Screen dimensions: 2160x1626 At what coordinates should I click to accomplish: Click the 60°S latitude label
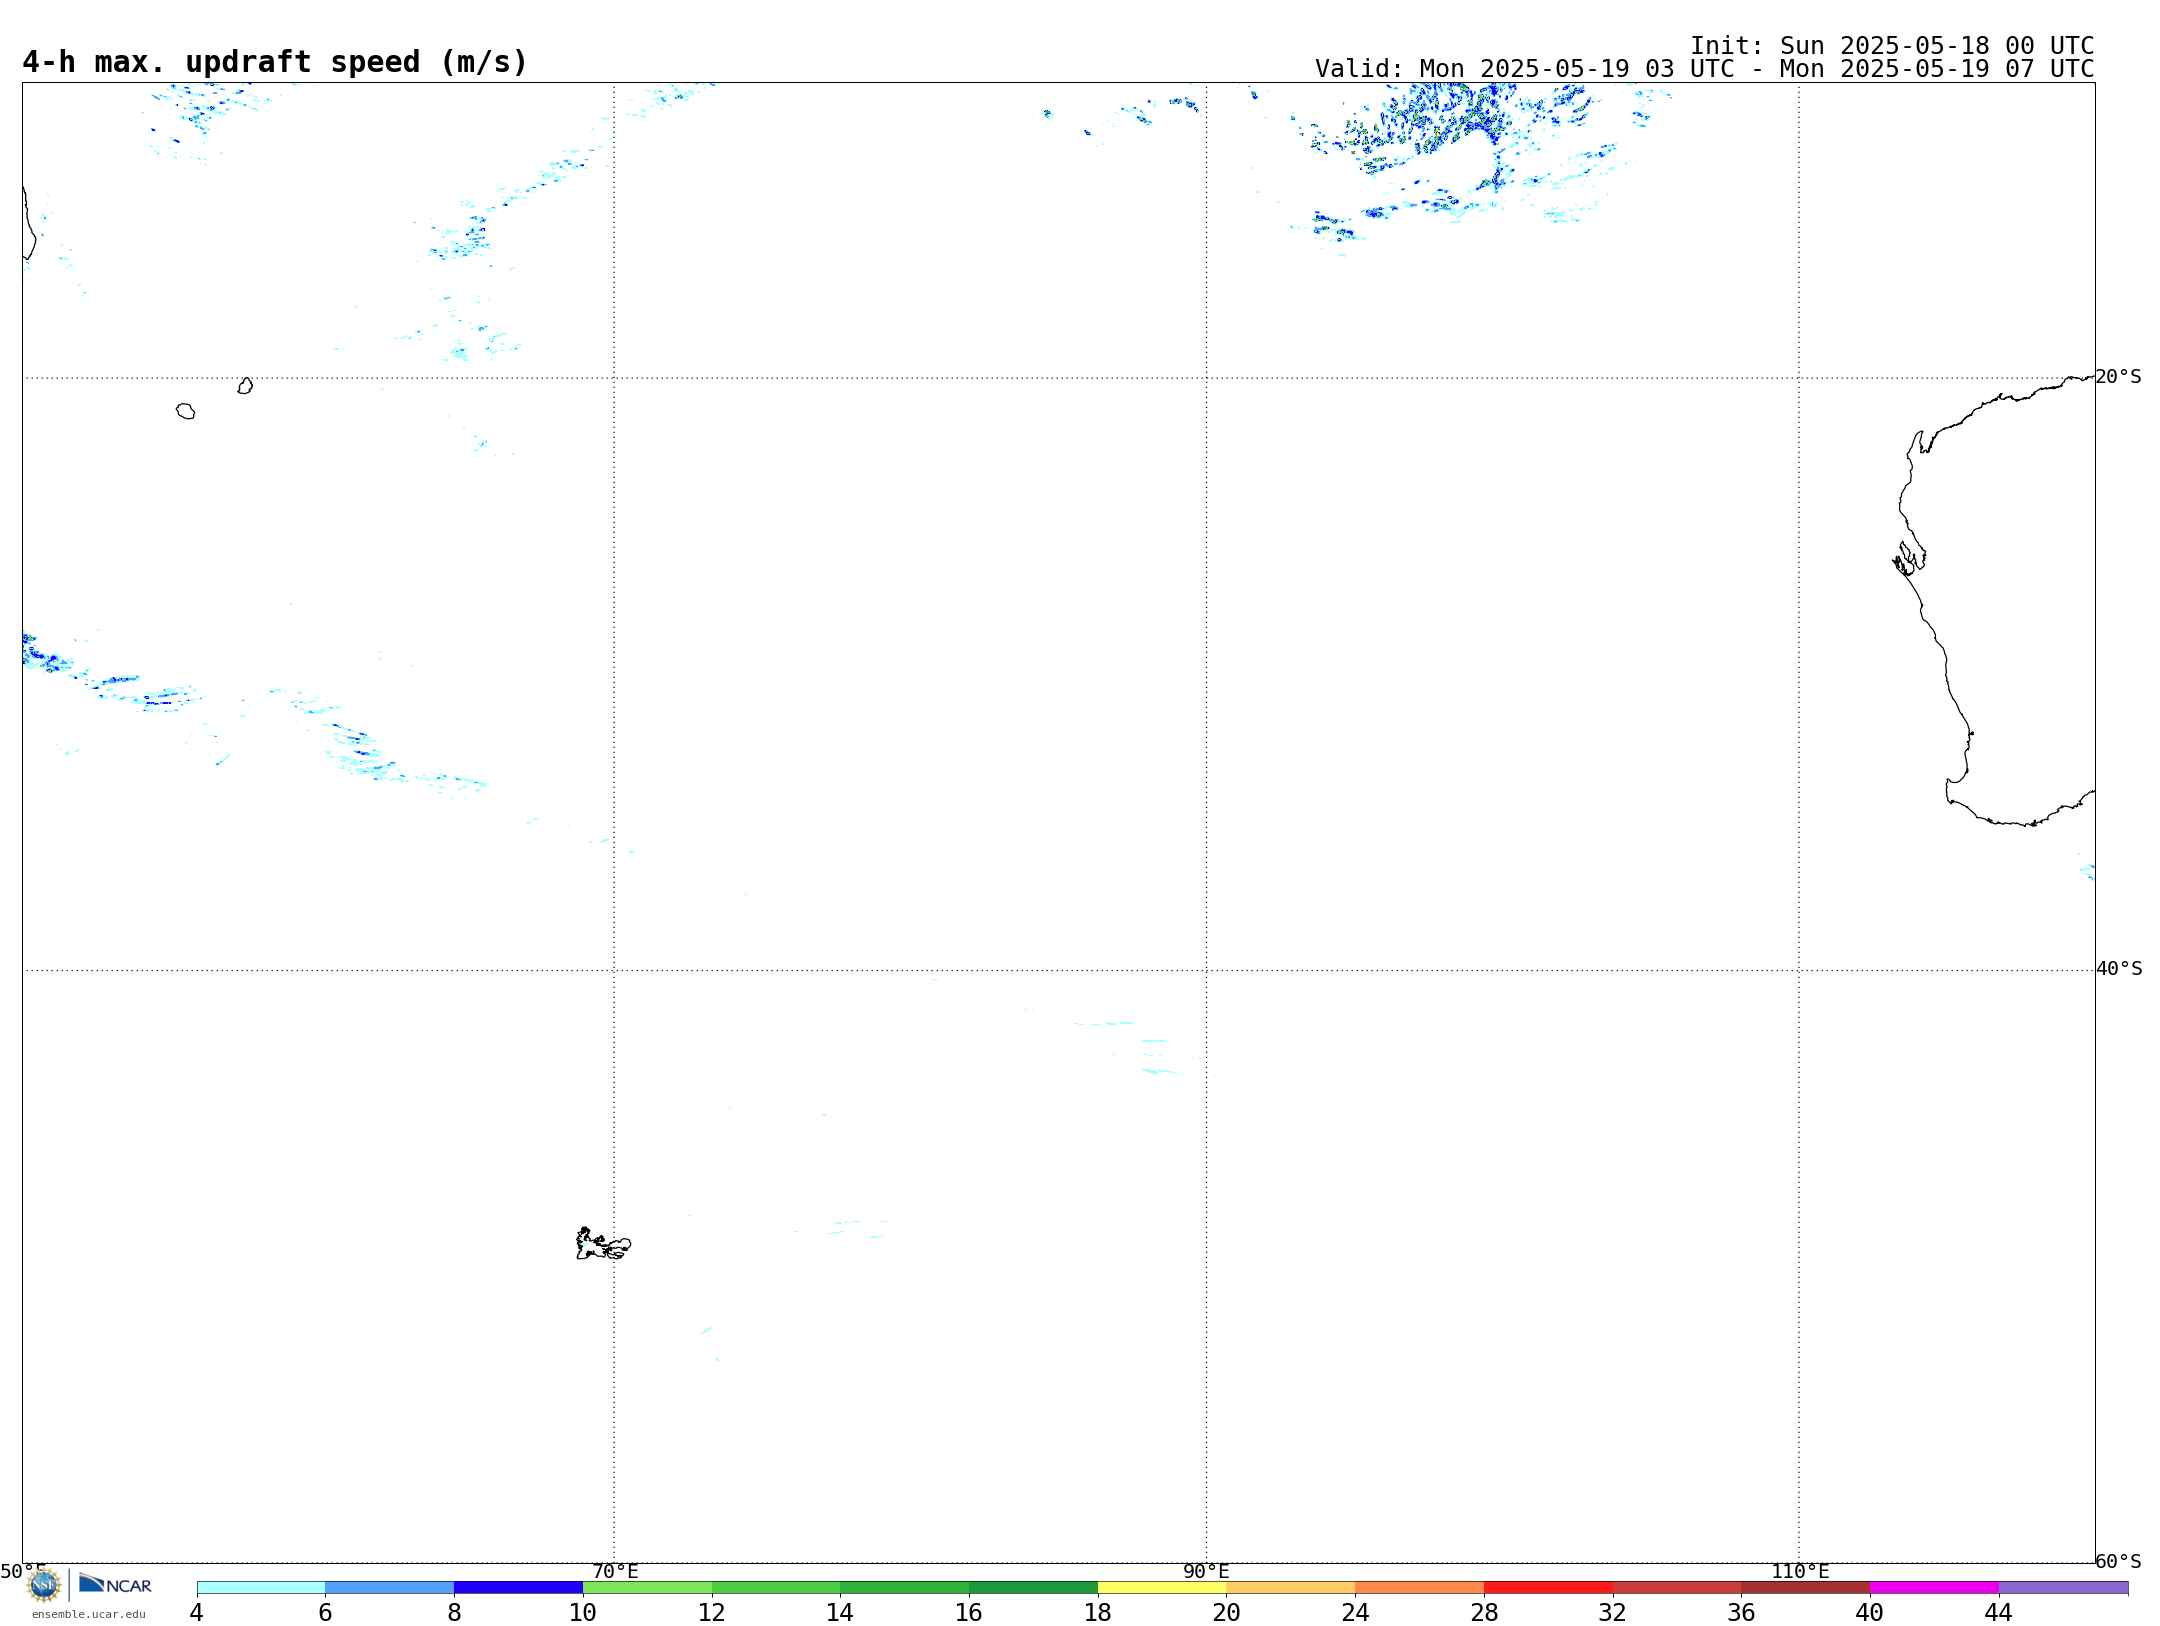[x=2119, y=1561]
